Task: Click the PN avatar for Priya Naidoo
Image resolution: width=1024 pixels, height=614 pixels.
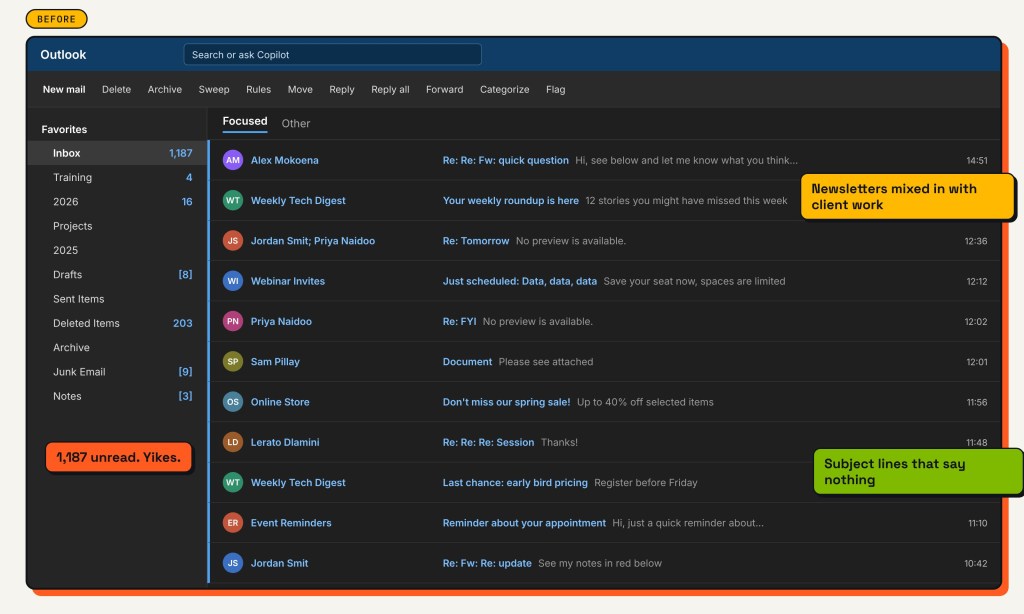Action: [x=232, y=321]
